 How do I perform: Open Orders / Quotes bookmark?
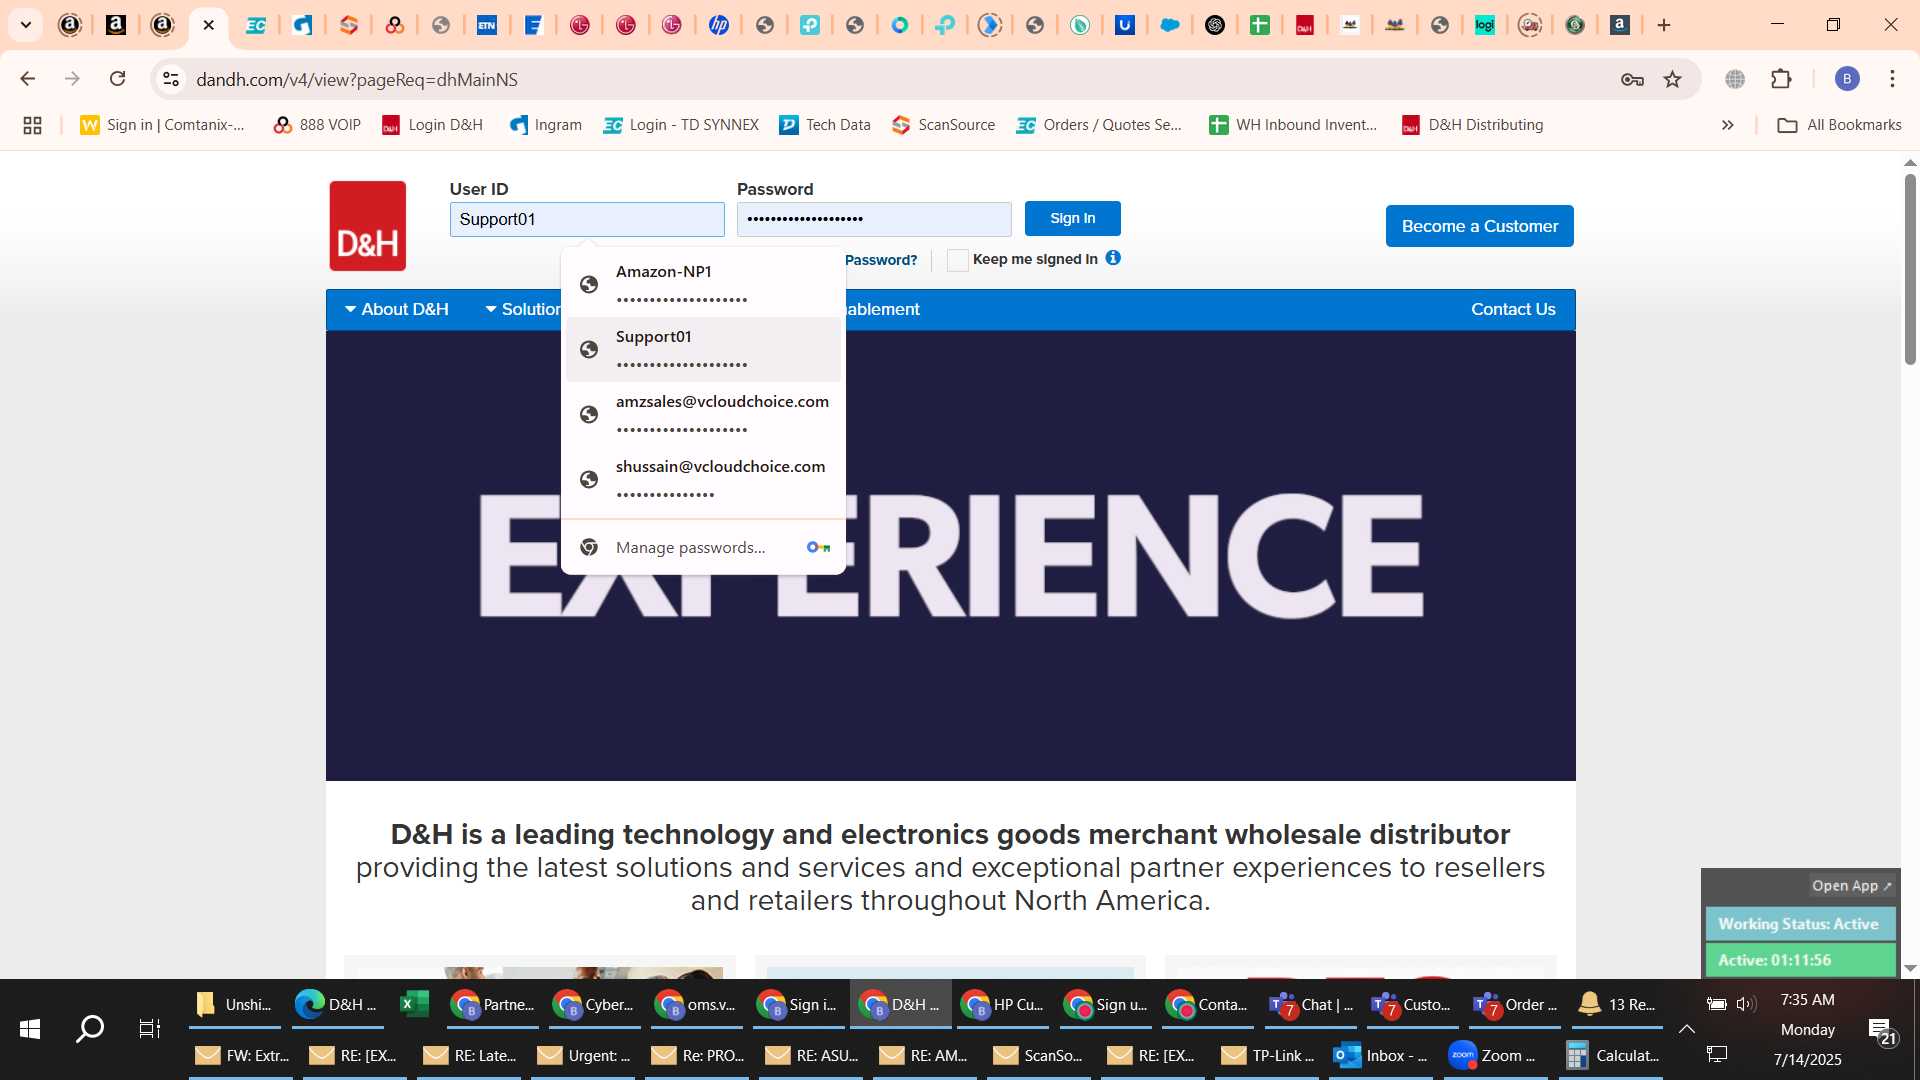(x=1100, y=125)
